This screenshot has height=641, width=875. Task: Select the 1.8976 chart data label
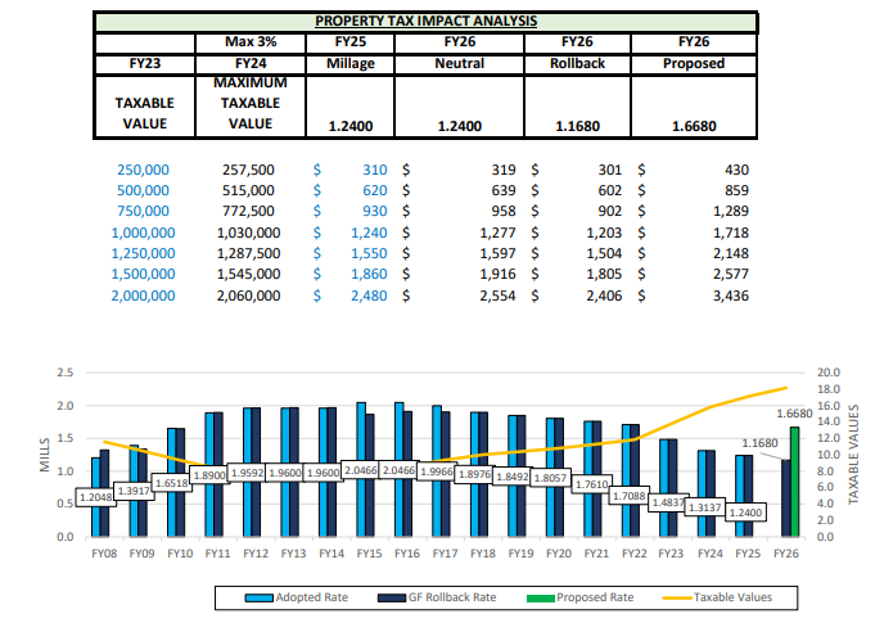pyautogui.click(x=474, y=474)
